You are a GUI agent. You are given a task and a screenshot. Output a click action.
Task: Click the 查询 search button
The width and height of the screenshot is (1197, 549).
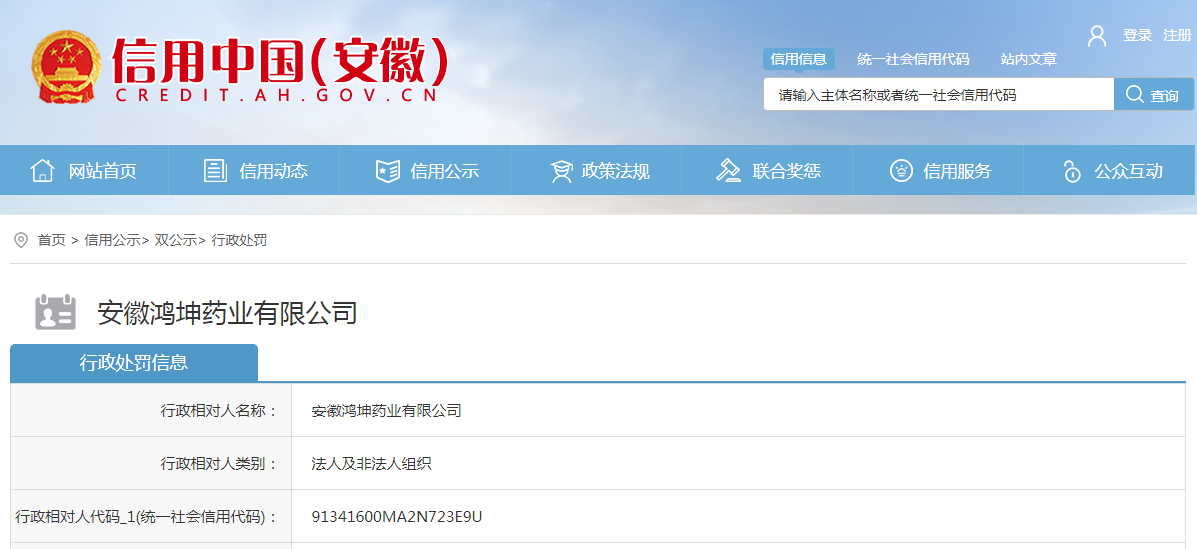pos(1153,95)
